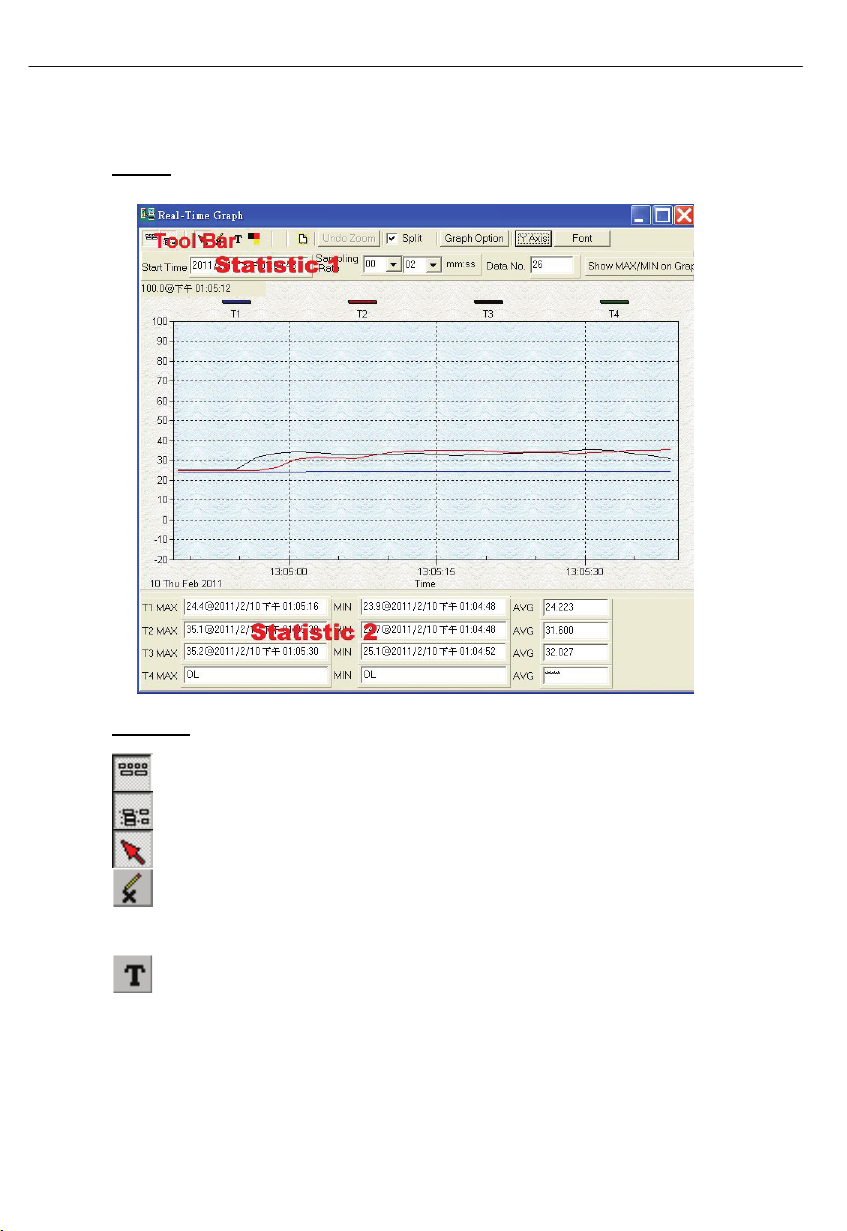847x1231 pixels.
Task: Click the large bold T text icon below the window
Action: (132, 975)
